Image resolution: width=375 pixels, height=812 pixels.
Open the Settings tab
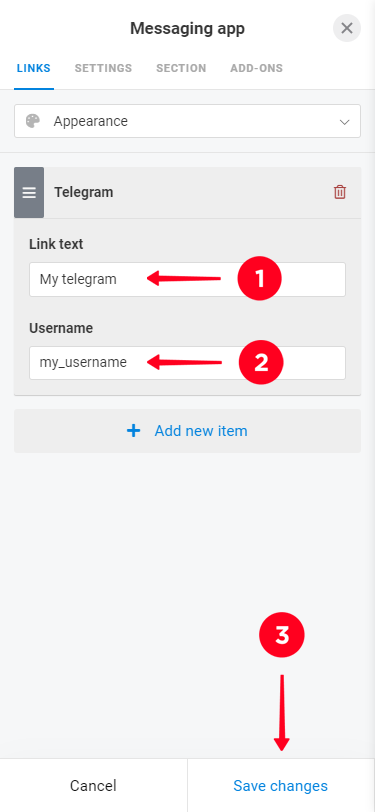(103, 68)
